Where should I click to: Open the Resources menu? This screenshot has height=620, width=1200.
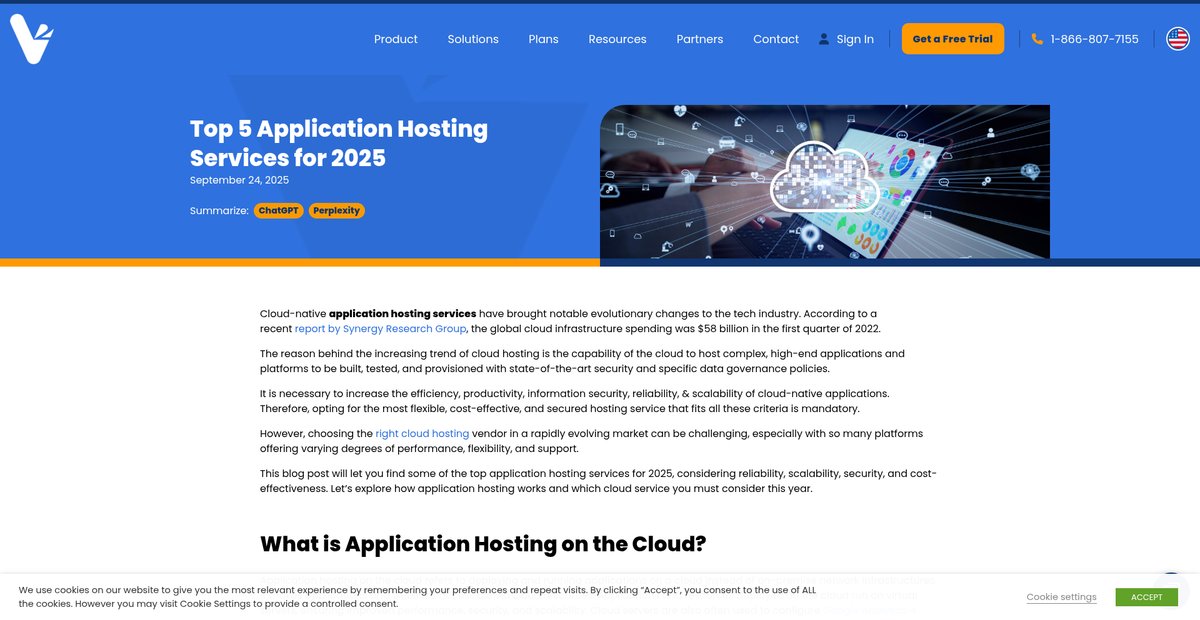point(617,39)
